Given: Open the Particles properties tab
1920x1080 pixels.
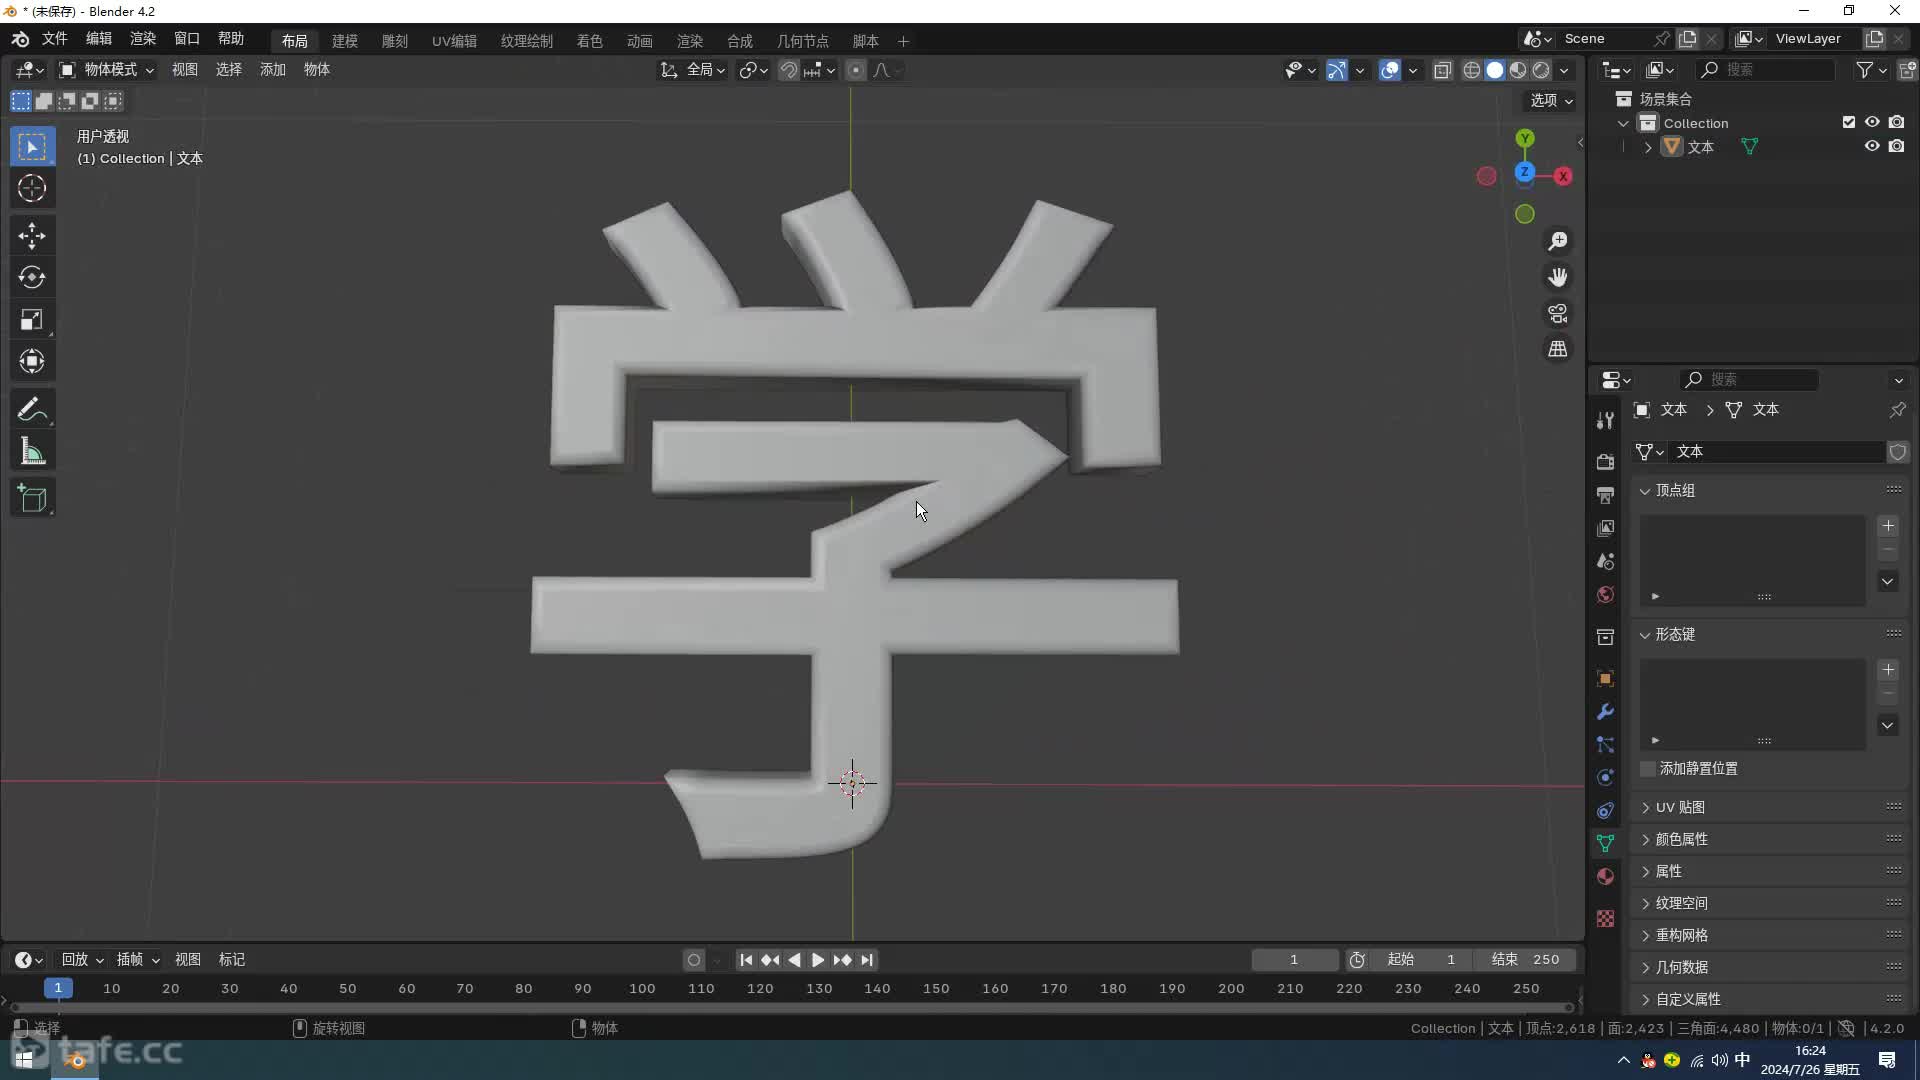Looking at the screenshot, I should (1605, 744).
